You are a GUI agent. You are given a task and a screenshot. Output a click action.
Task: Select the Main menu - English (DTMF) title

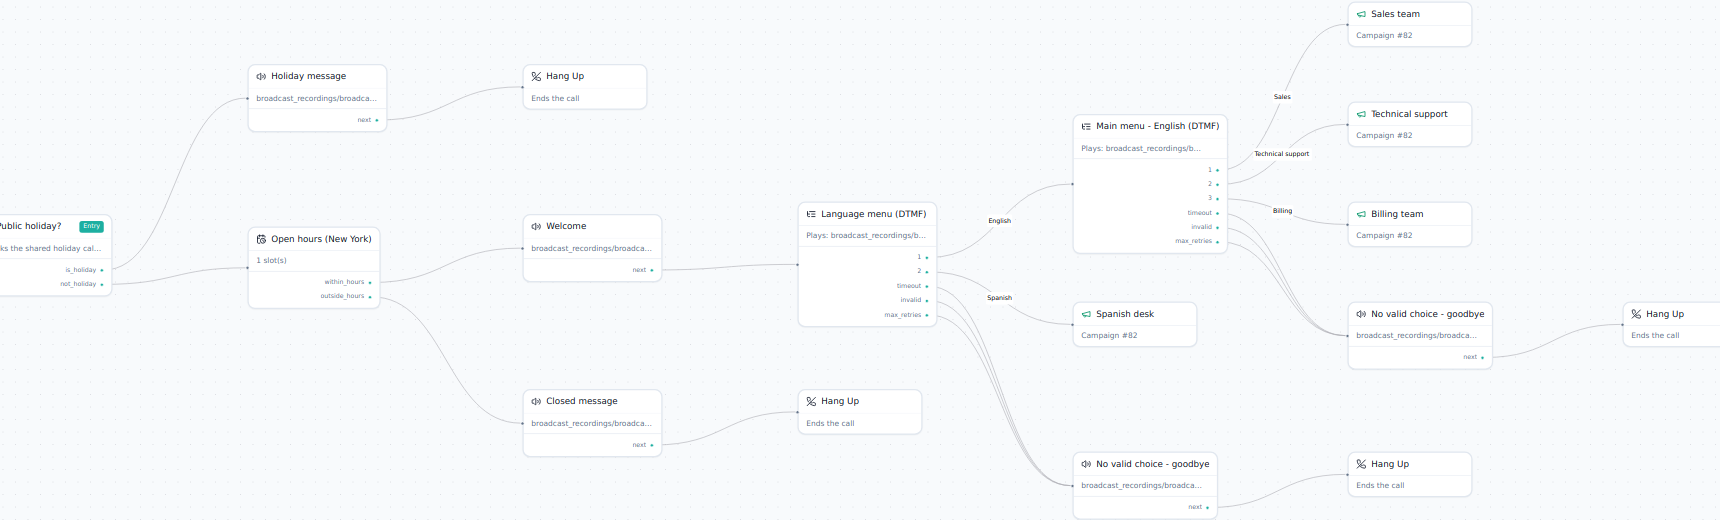pyautogui.click(x=1158, y=126)
